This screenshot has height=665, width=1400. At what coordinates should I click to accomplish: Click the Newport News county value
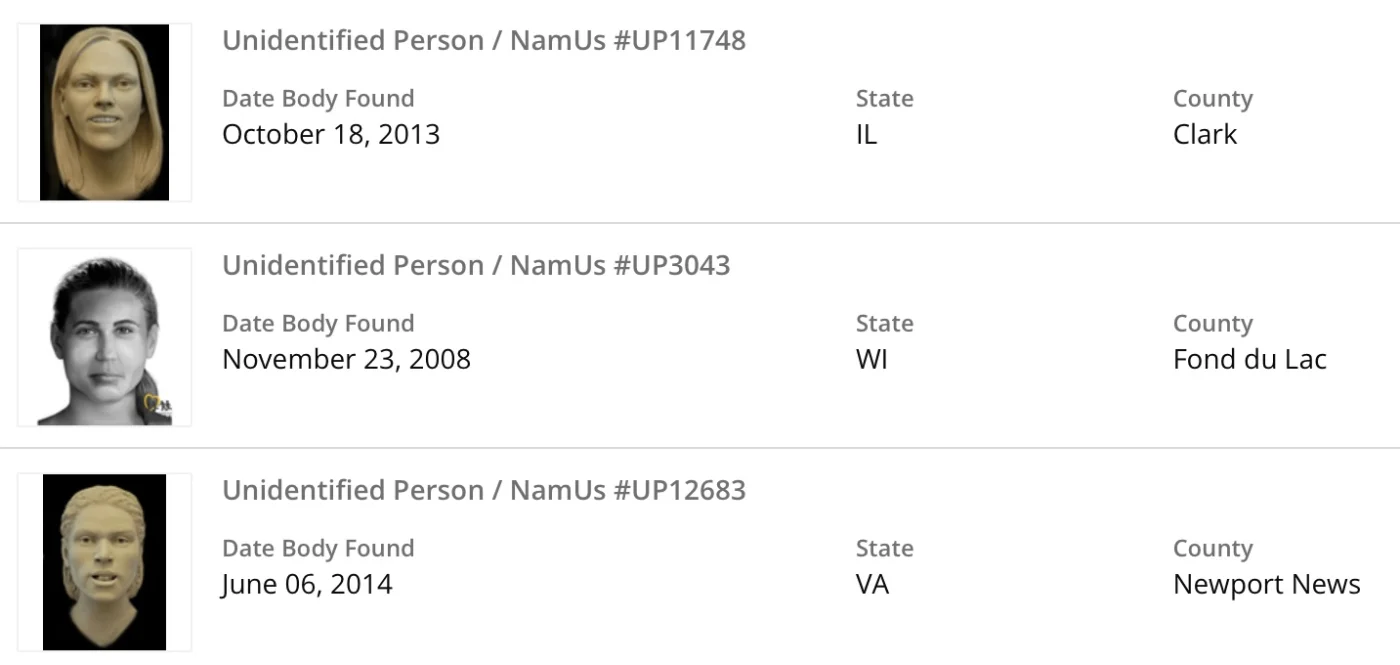[x=1266, y=584]
